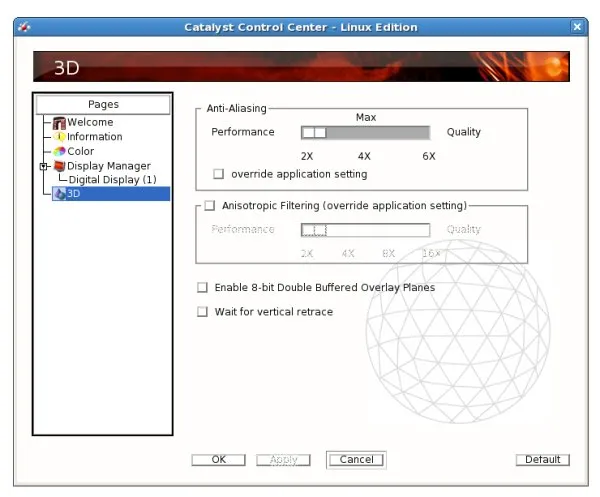
Task: Check Wait for vertical retrace
Action: click(202, 312)
